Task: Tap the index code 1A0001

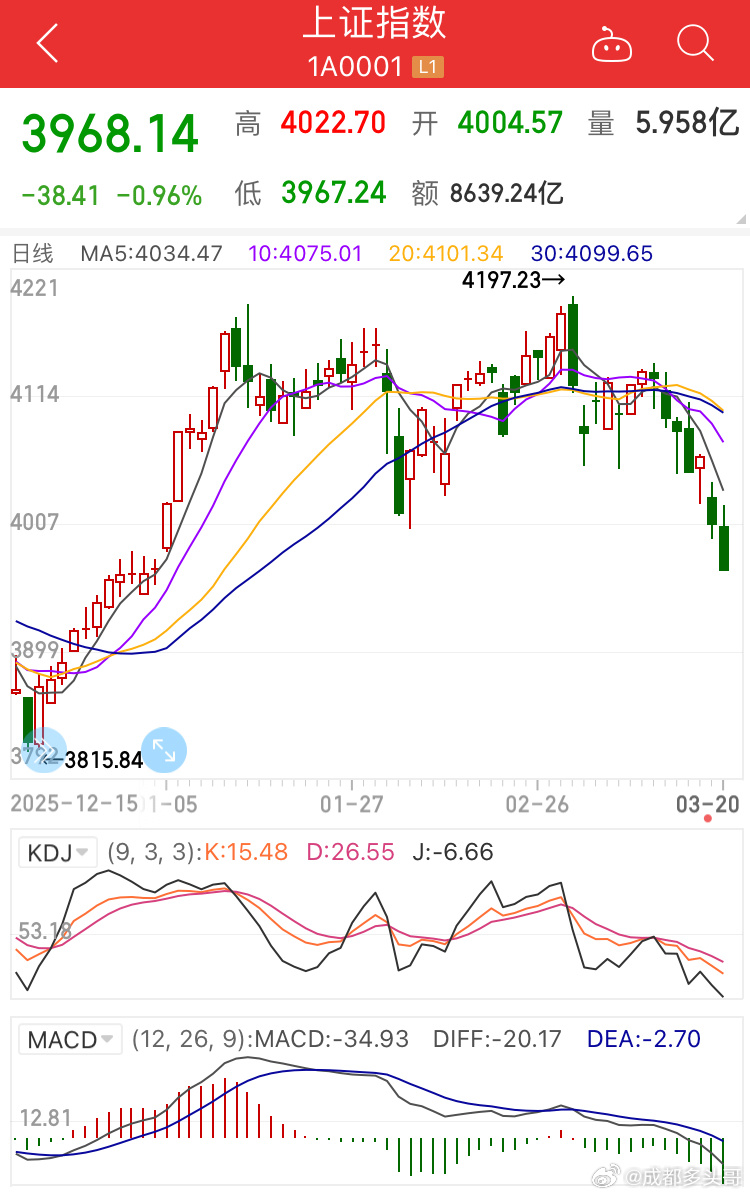Action: (x=355, y=67)
